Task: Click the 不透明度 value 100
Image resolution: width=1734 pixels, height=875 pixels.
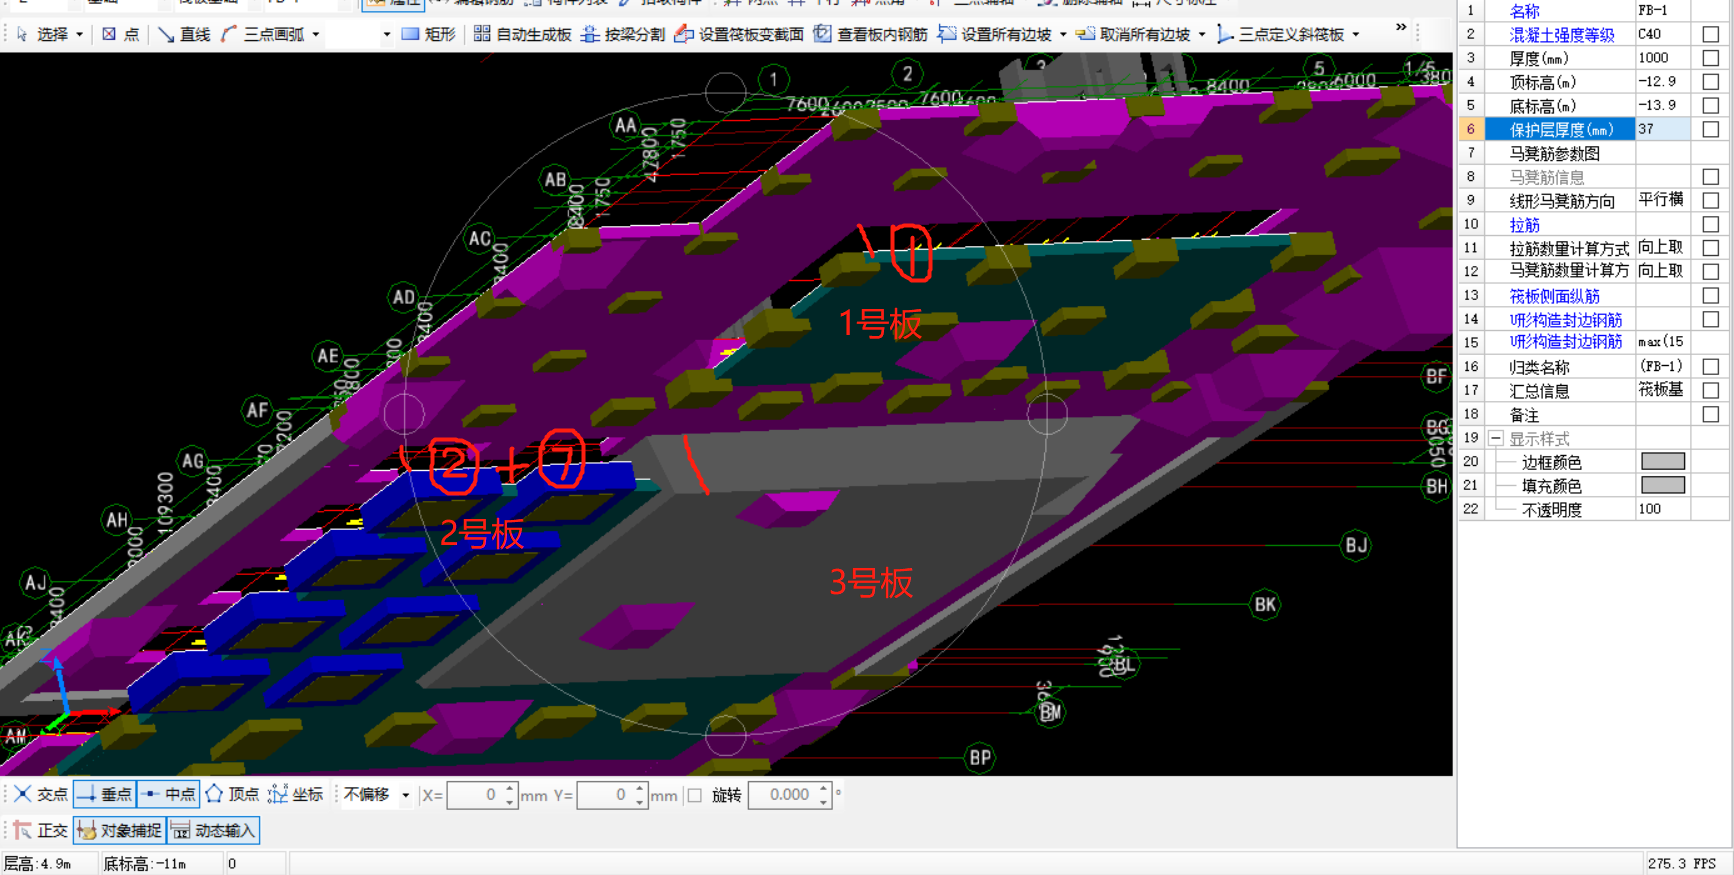Action: (x=1663, y=509)
